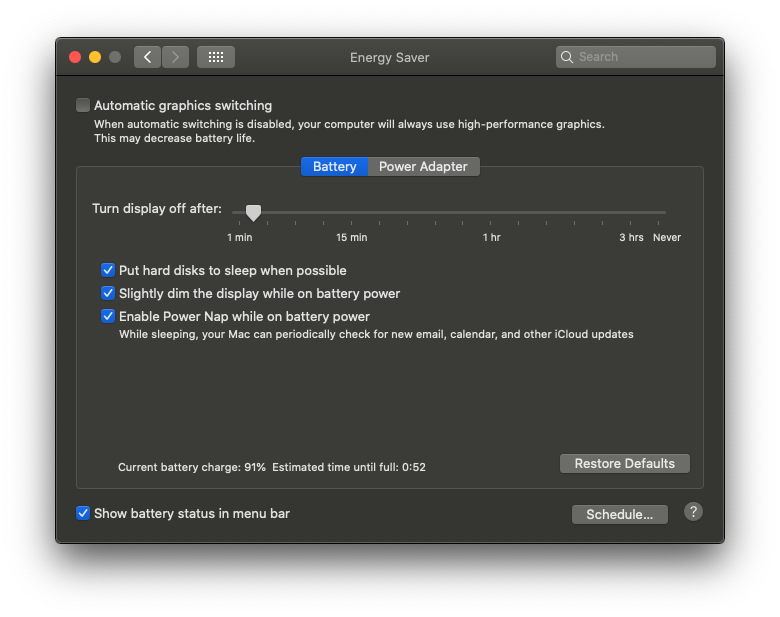Screen dimensions: 780x617
Task: Enable Automatic graphics switching checkbox
Action: point(83,105)
